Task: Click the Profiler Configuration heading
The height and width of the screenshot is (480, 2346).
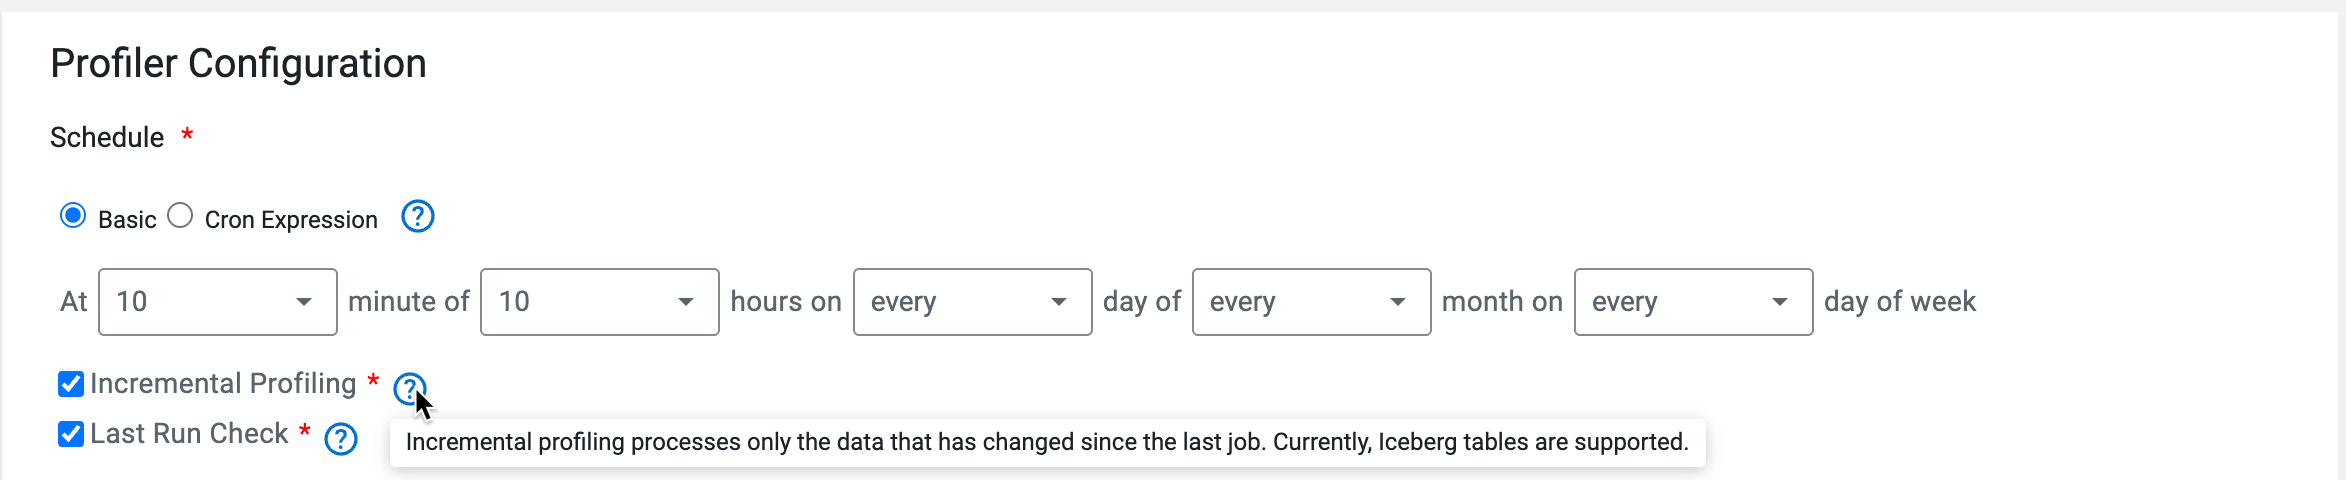Action: (238, 64)
